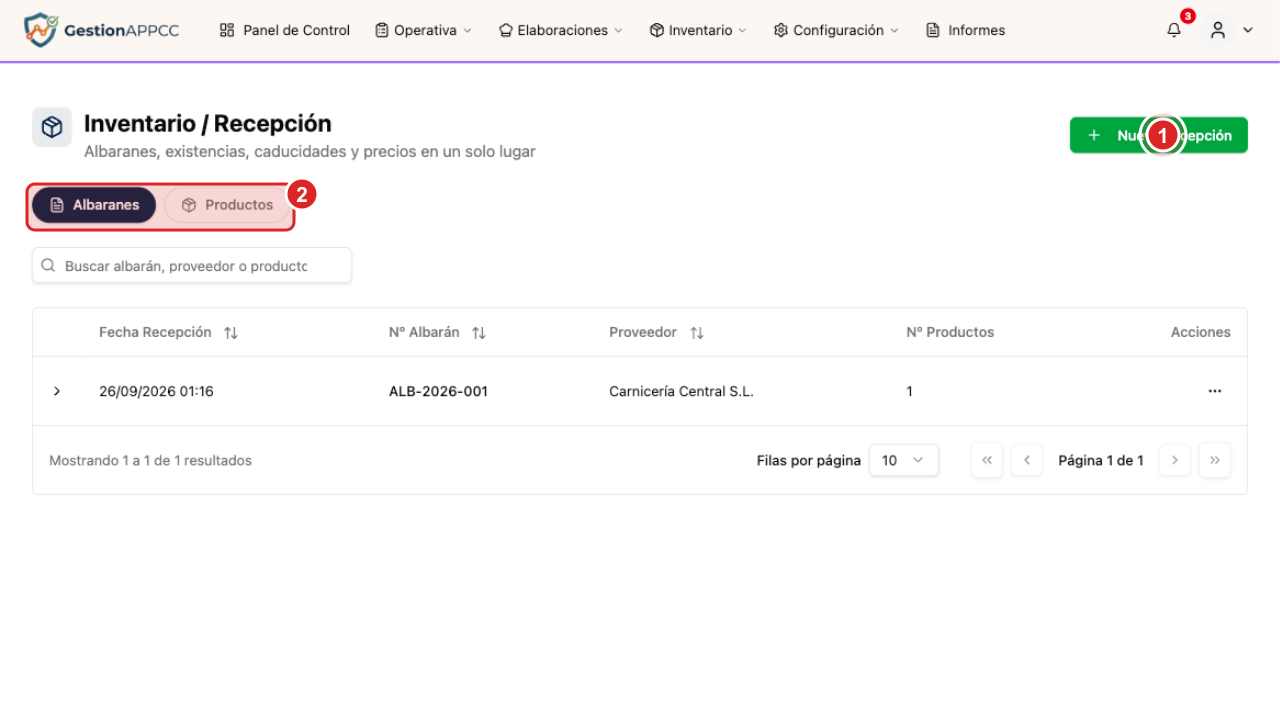Switch to the Productos tab
1280x720 pixels.
click(227, 205)
